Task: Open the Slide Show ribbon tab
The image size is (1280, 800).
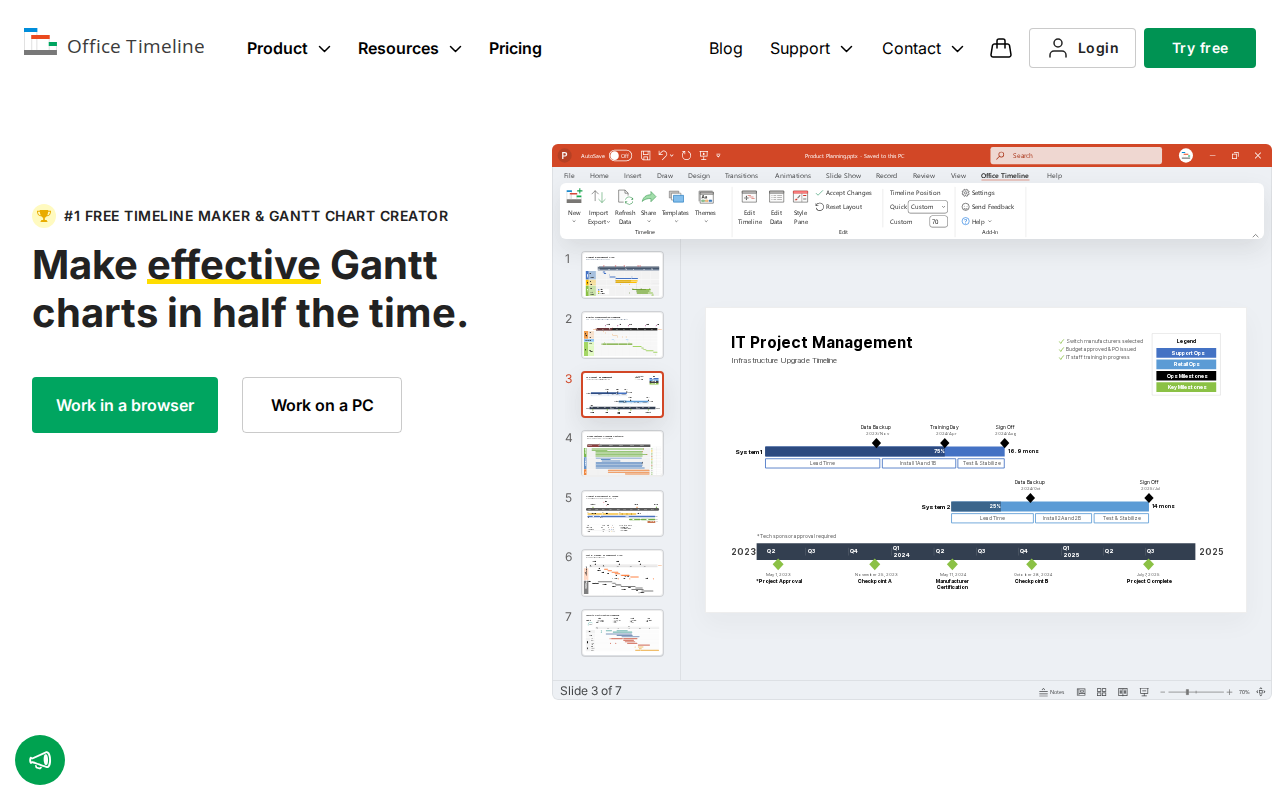Action: 843,176
